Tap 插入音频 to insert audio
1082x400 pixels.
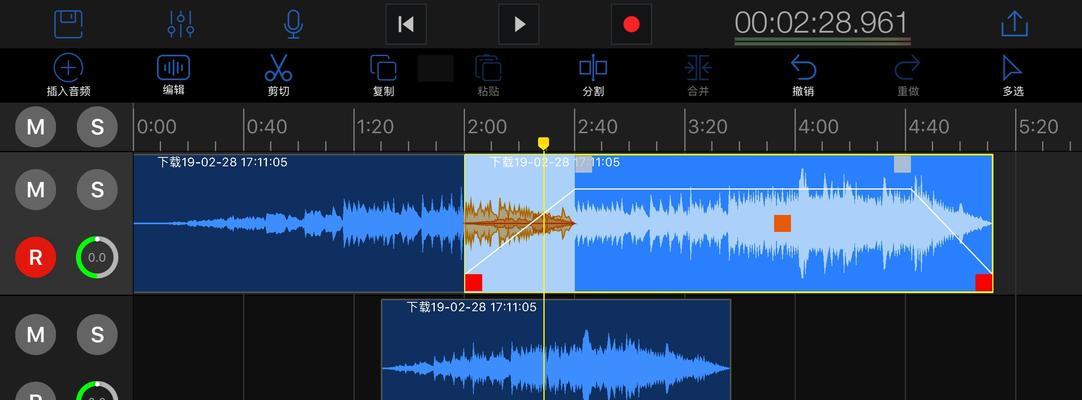pos(68,76)
